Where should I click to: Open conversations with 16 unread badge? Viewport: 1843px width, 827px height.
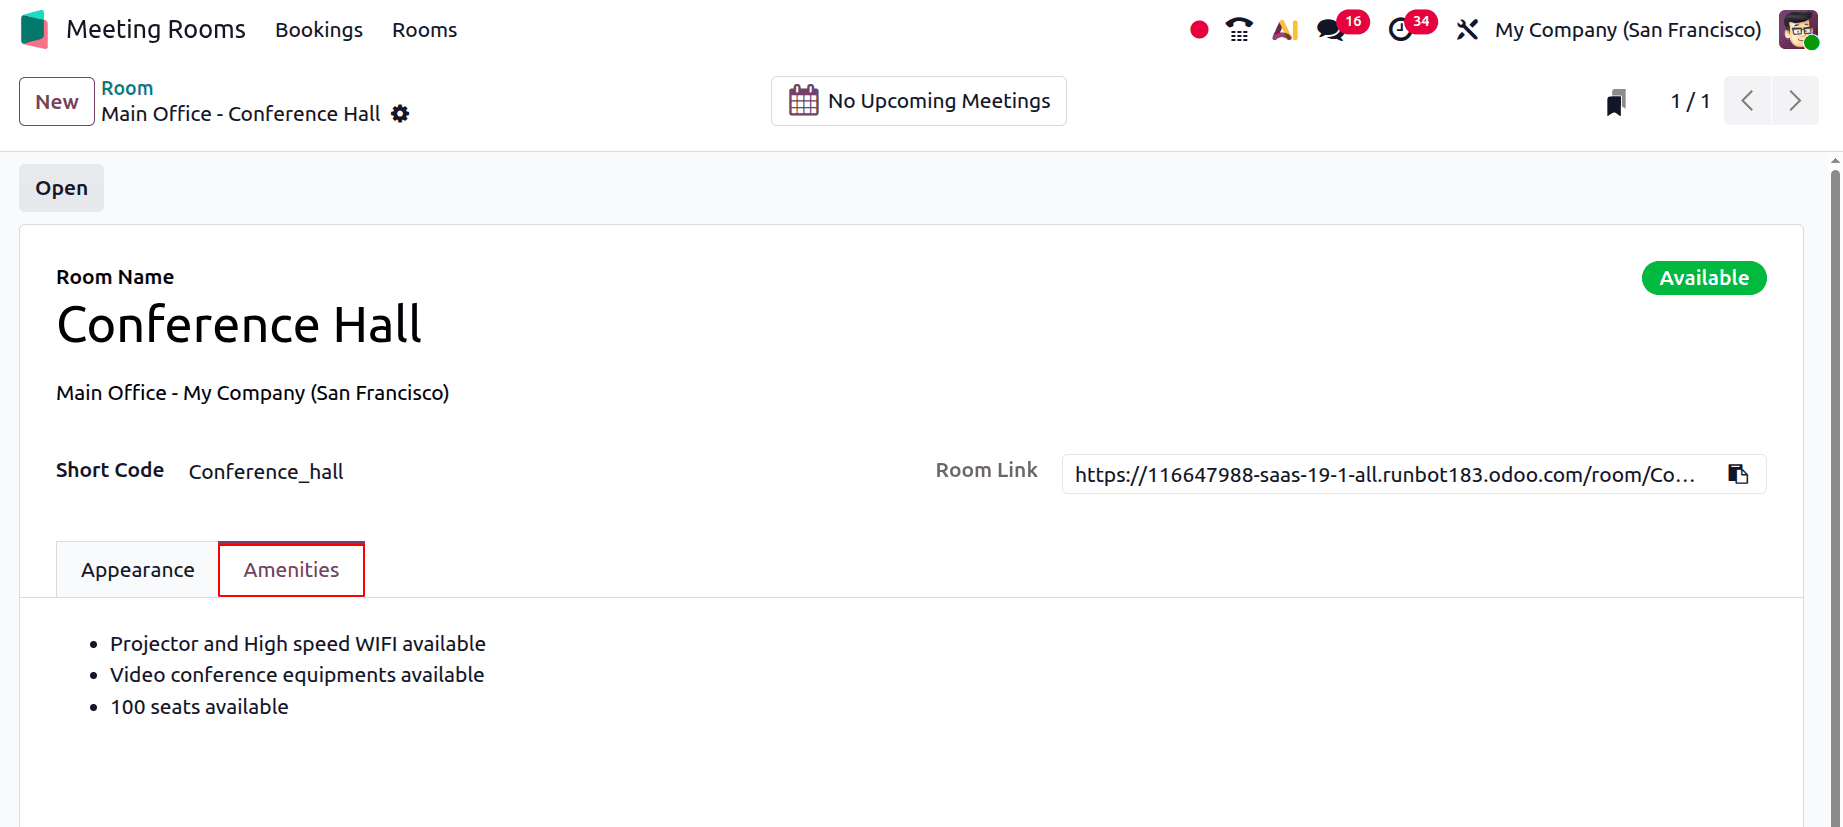pyautogui.click(x=1341, y=27)
